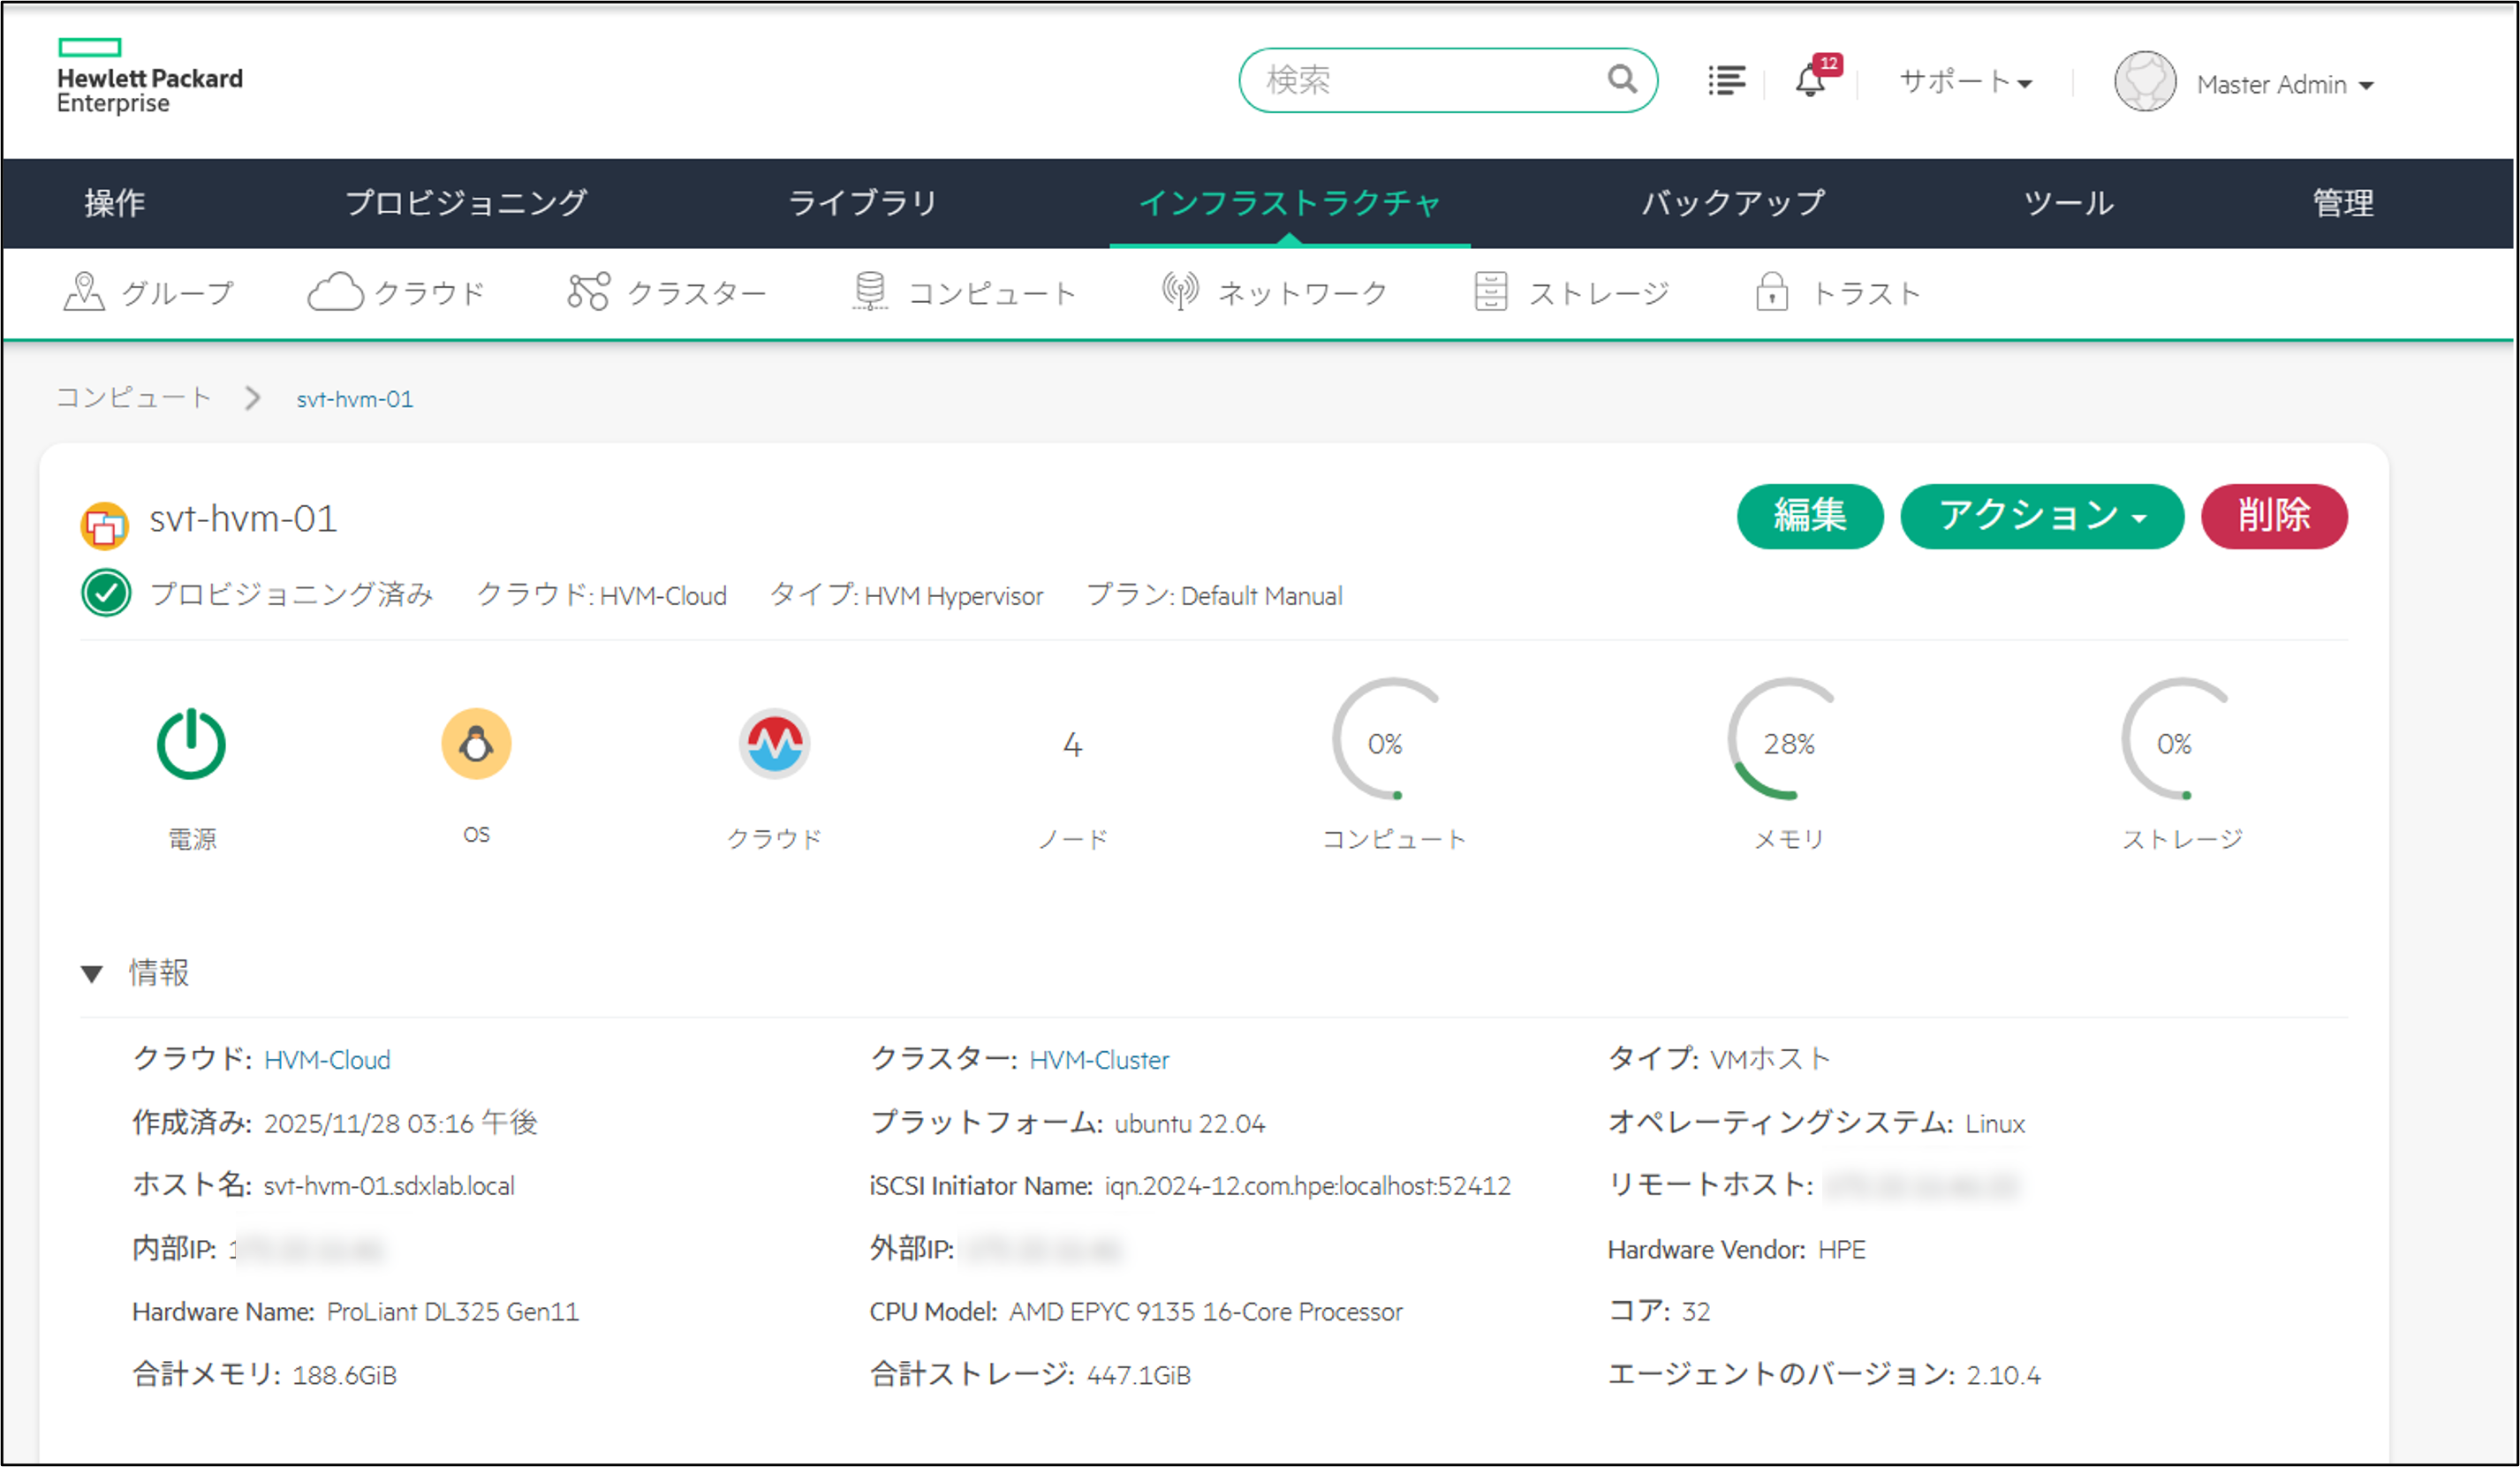2520x1467 pixels.
Task: Expand the Master Admin account menu
Action: point(2286,84)
